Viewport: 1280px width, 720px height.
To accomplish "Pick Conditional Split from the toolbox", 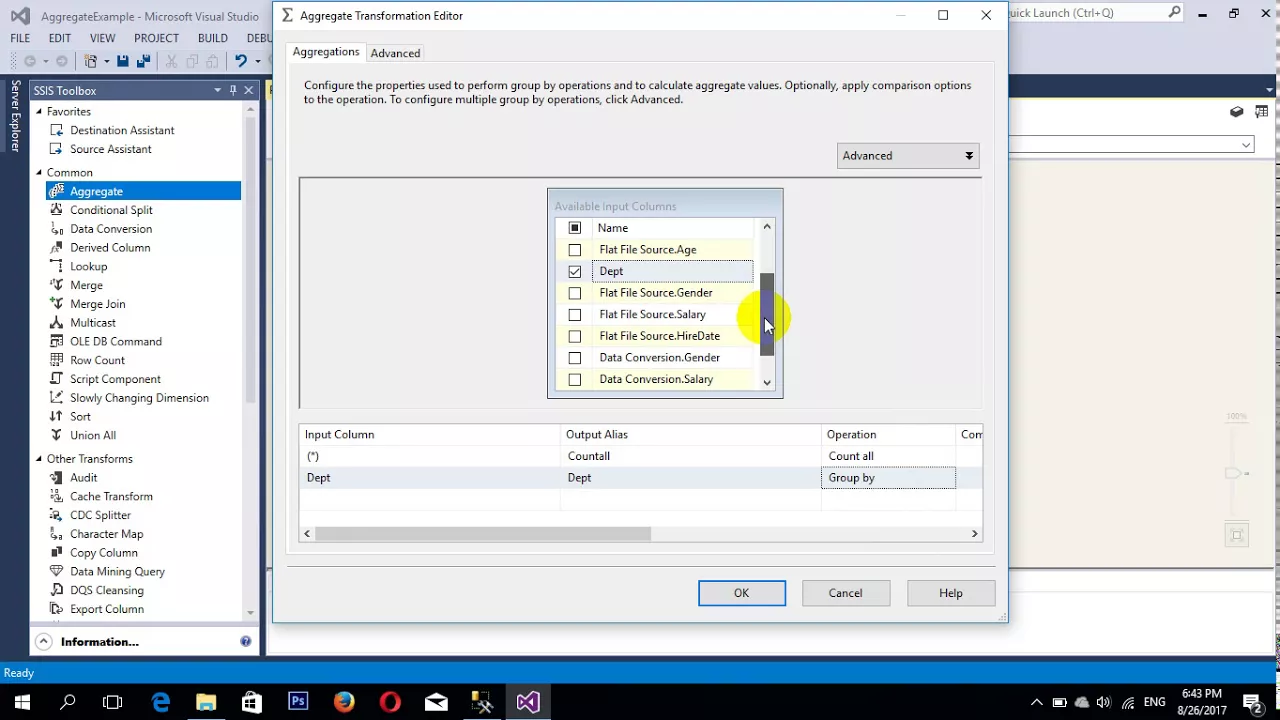I will (111, 210).
